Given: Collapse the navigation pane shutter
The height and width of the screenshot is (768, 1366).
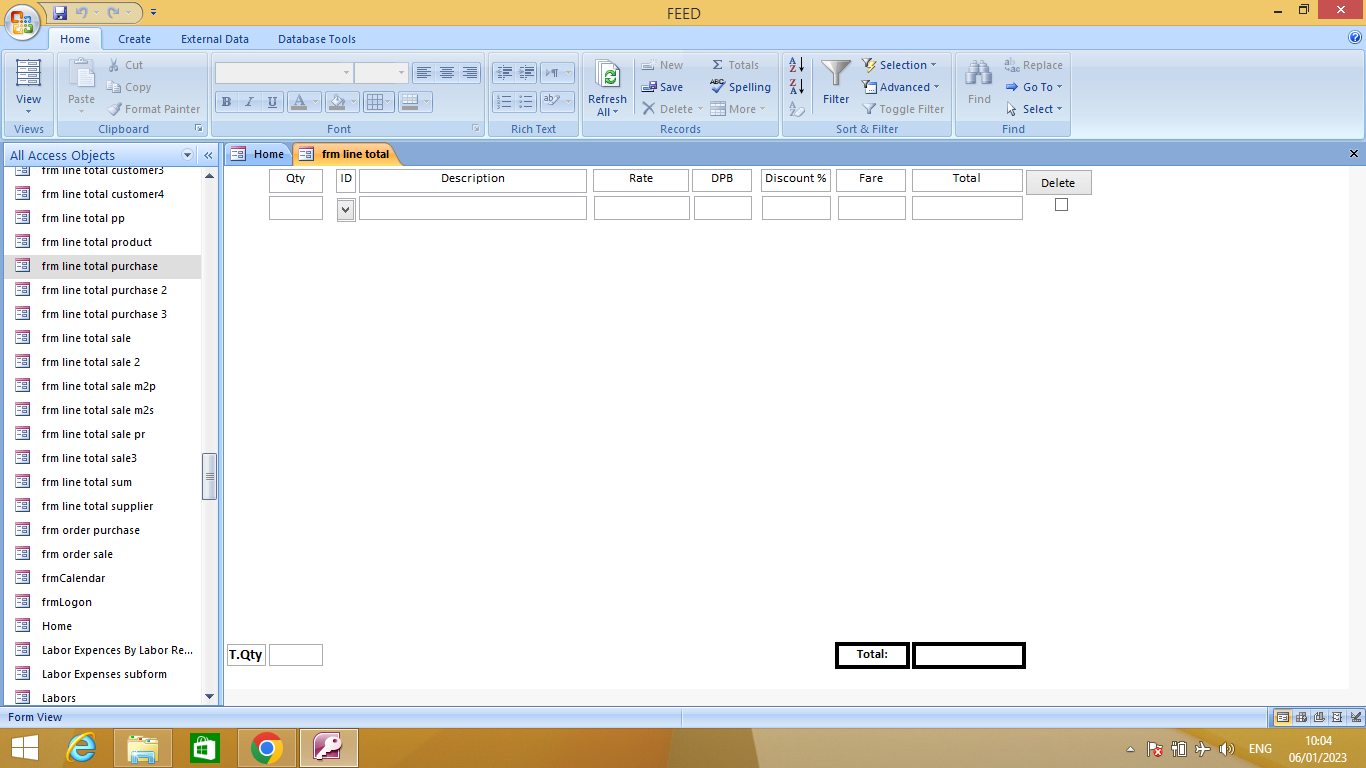Looking at the screenshot, I should [x=208, y=155].
